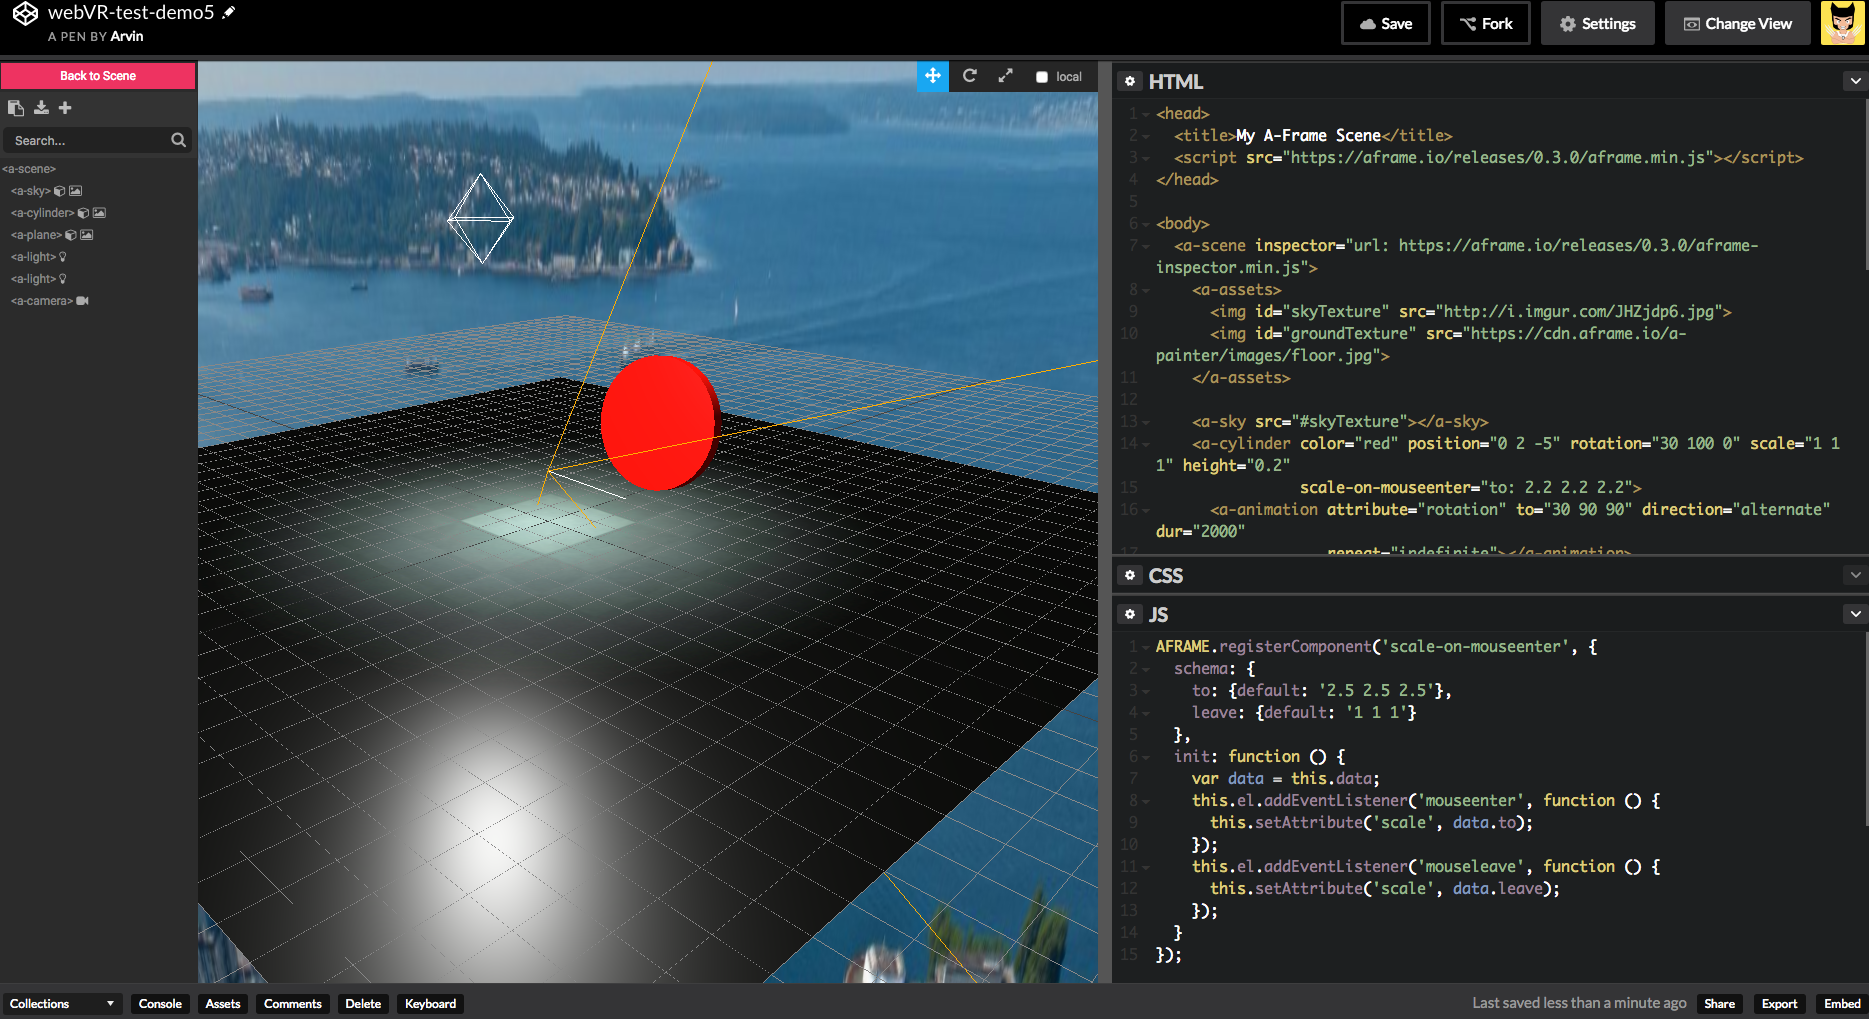
Task: Click the a-plane geometry cube icon
Action: (71, 235)
